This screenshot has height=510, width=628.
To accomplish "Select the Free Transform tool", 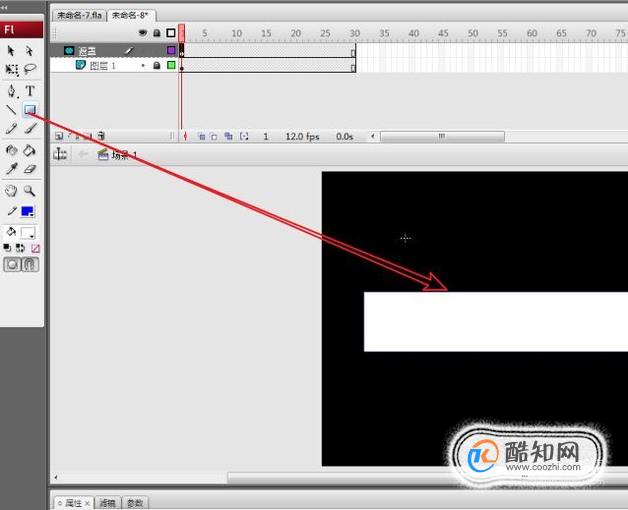I will (x=12, y=69).
